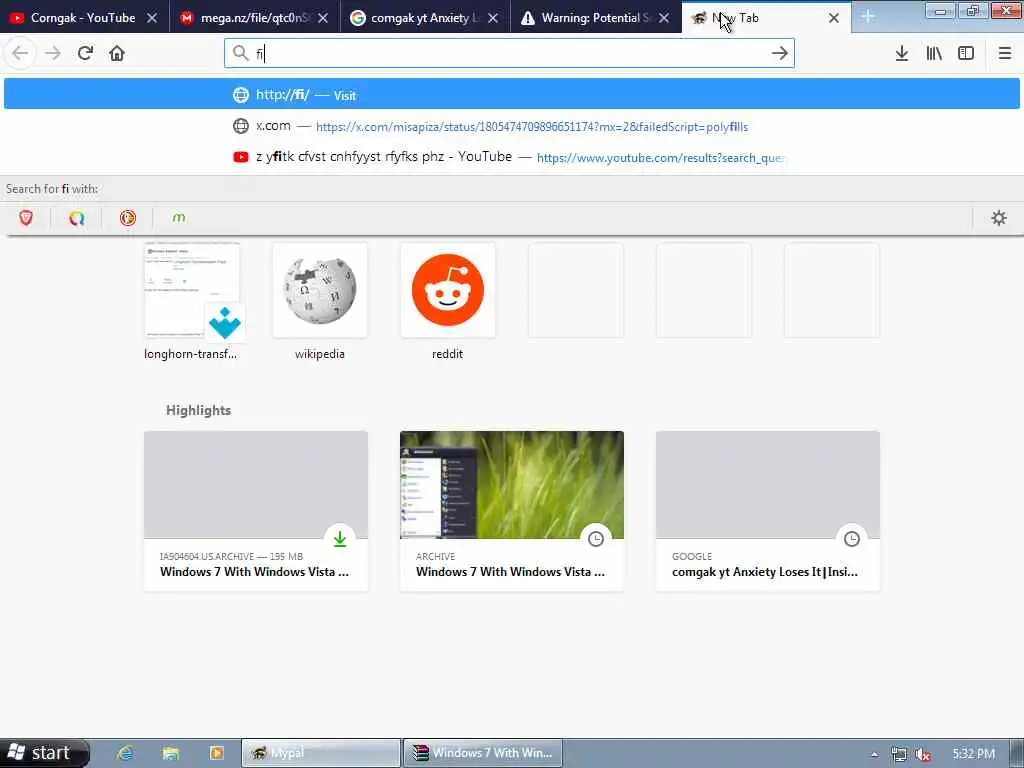Switch to mega.nz/file tab
This screenshot has width=1024, height=768.
coord(255,18)
